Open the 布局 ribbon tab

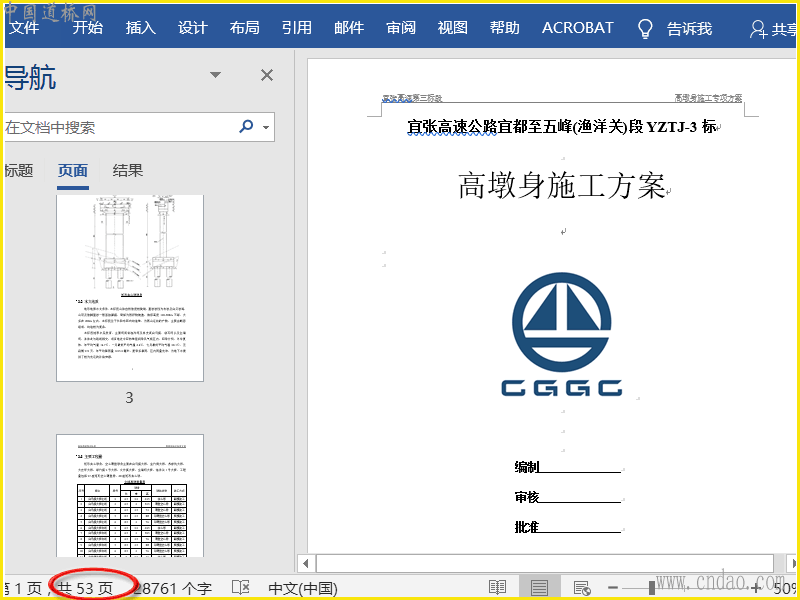(244, 28)
